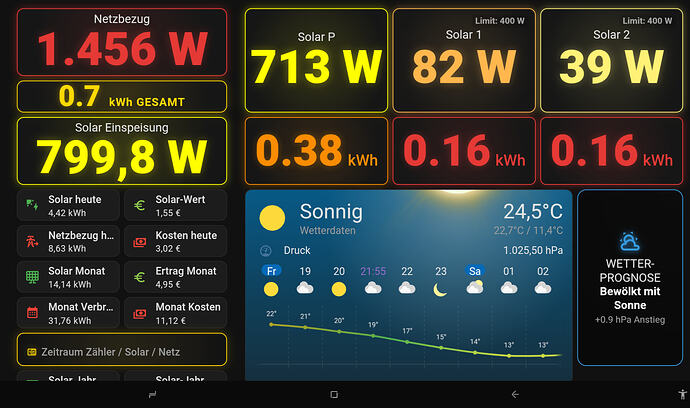Viewport: 690px width, 408px height.
Task: Tap the Android home square button
Action: 334,394
